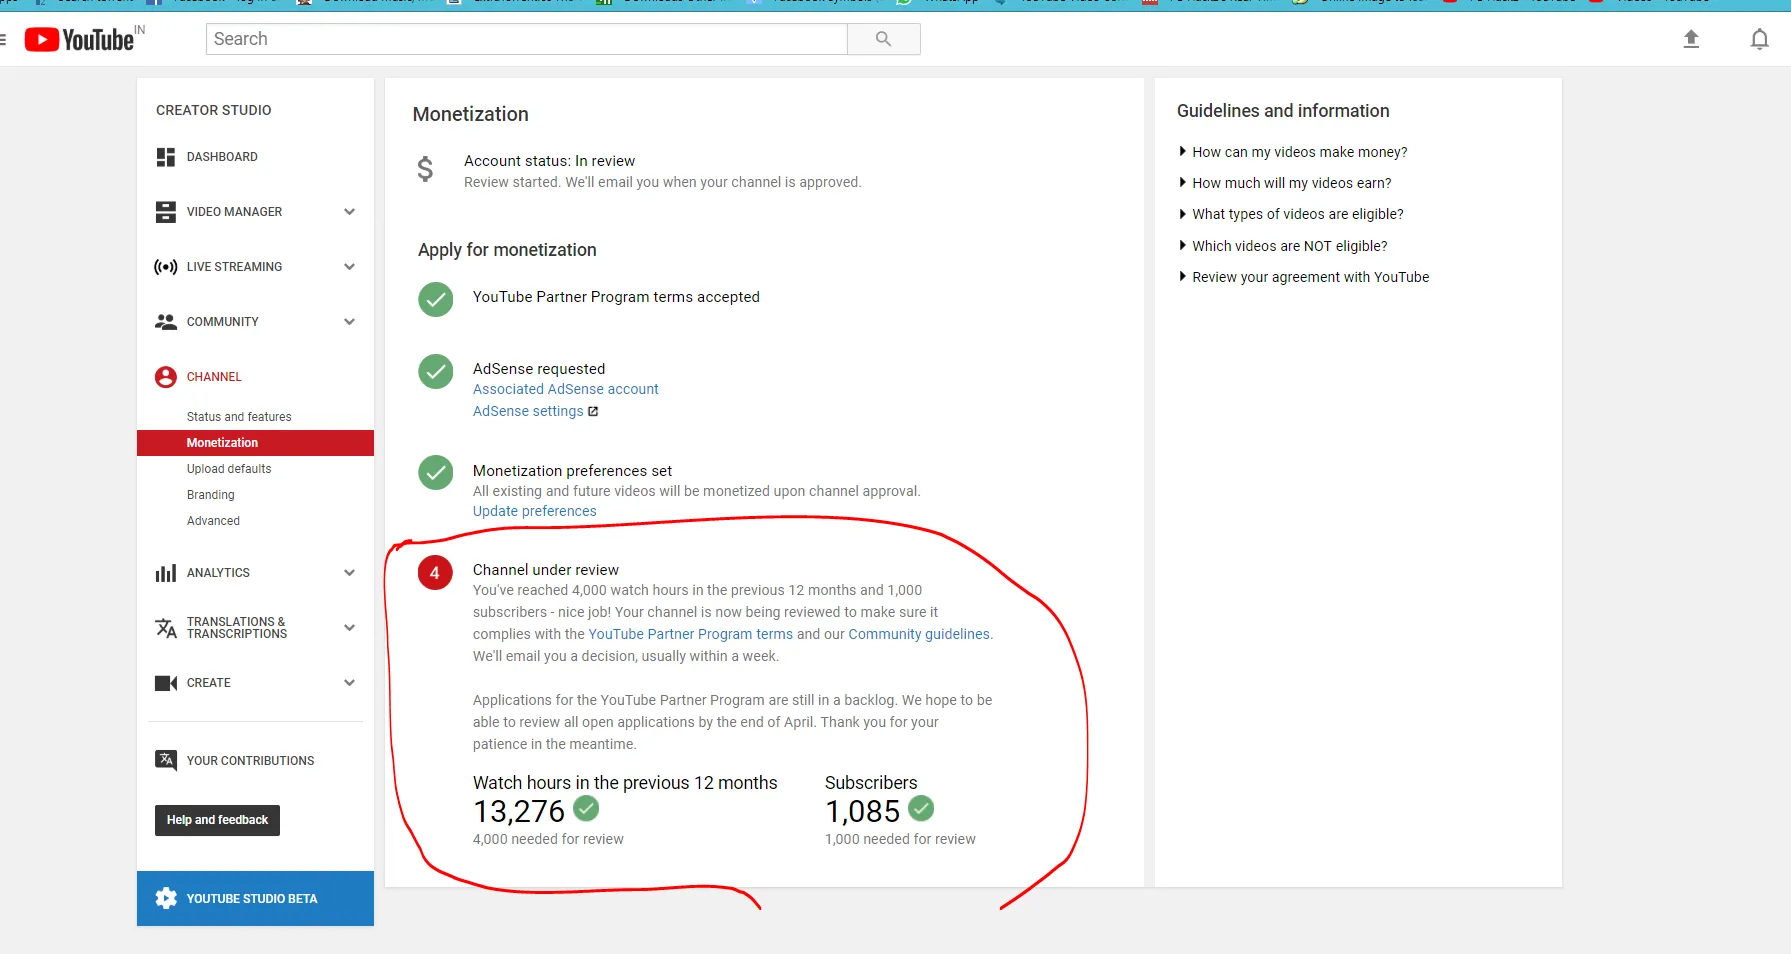Click the Creator Studio heading
This screenshot has height=954, width=1791.
coord(213,110)
